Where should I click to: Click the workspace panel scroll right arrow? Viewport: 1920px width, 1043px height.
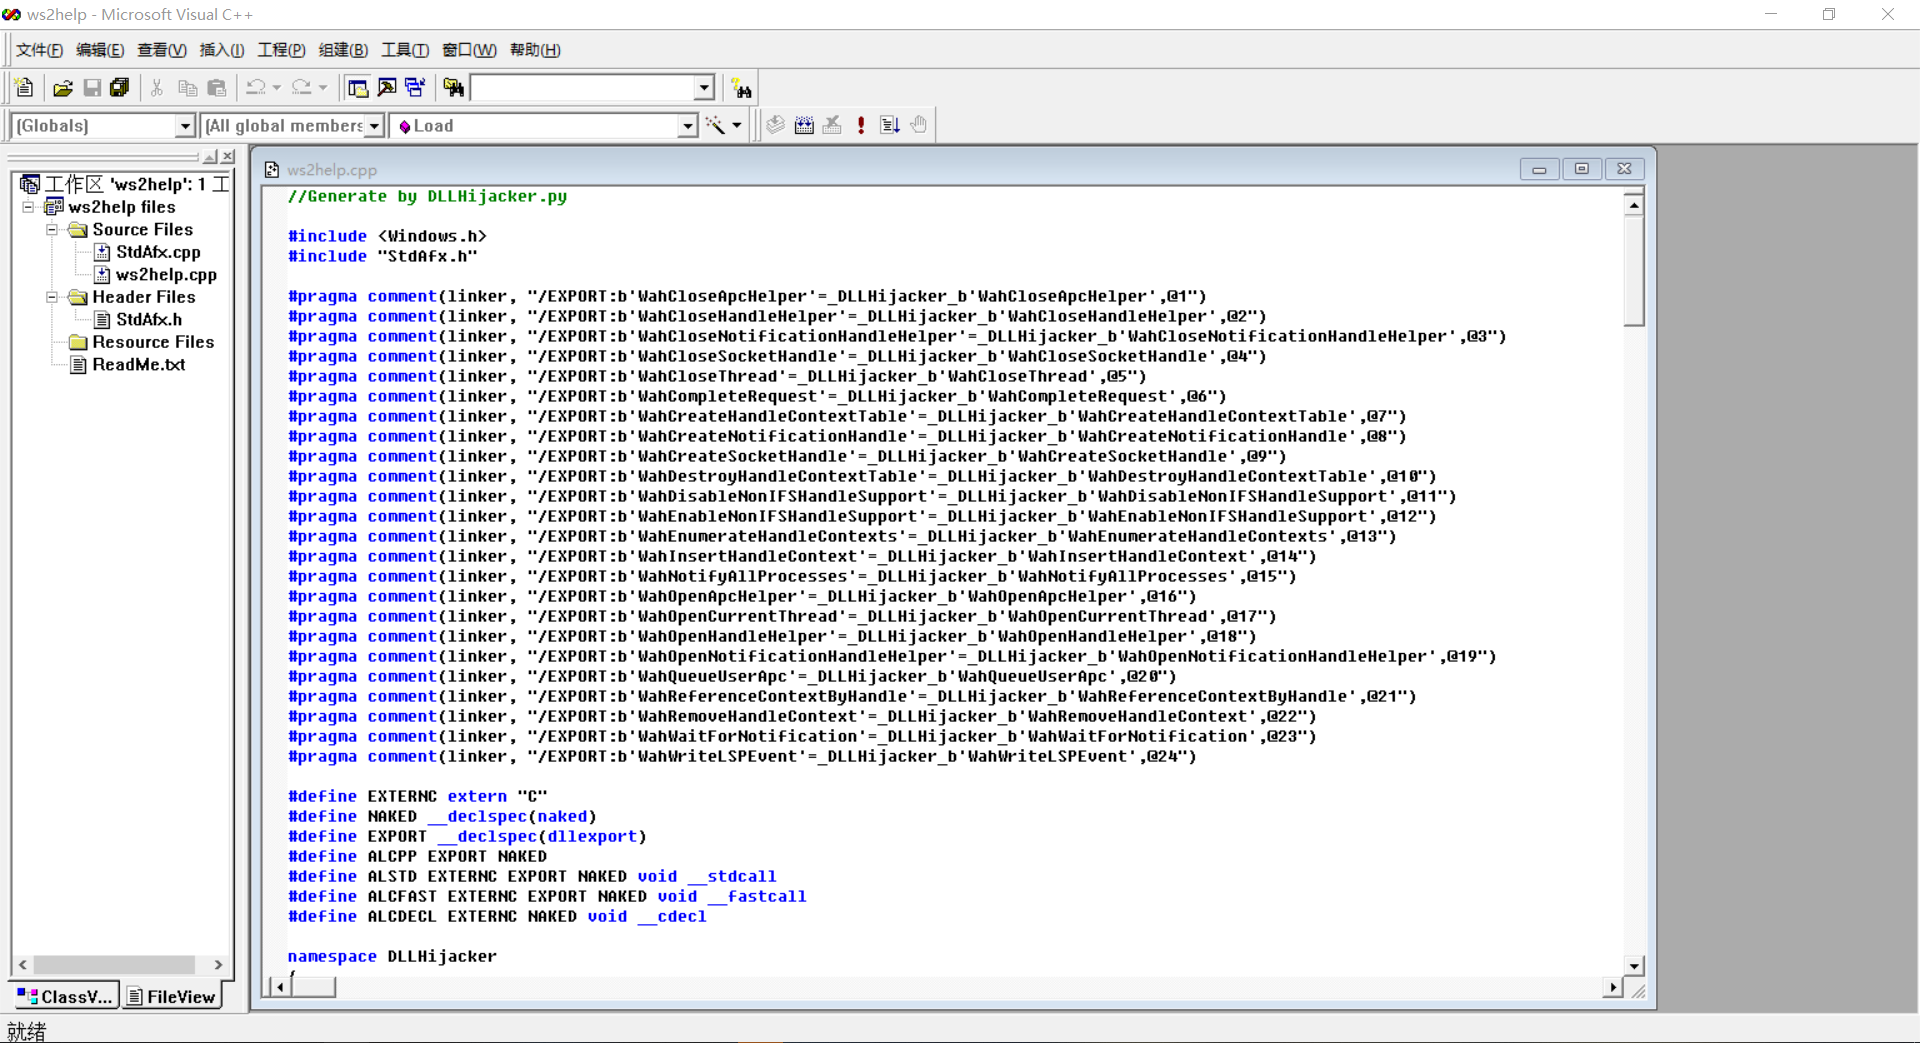[218, 965]
